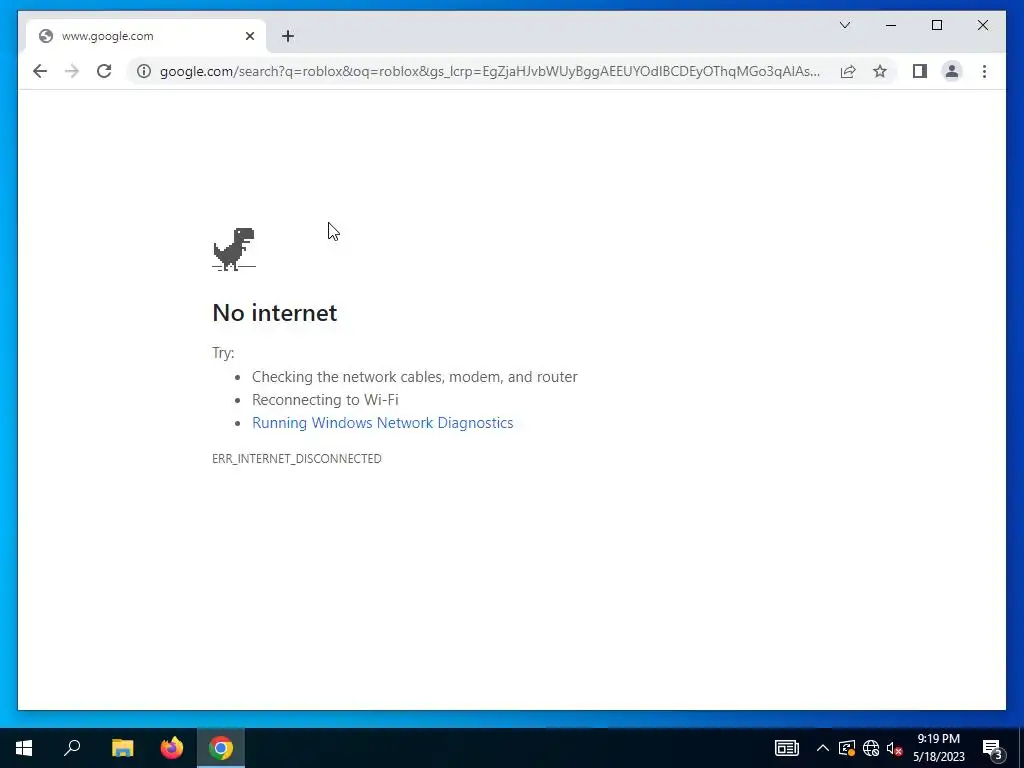Open network status tray icon
This screenshot has width=1024, height=768.
[871, 748]
